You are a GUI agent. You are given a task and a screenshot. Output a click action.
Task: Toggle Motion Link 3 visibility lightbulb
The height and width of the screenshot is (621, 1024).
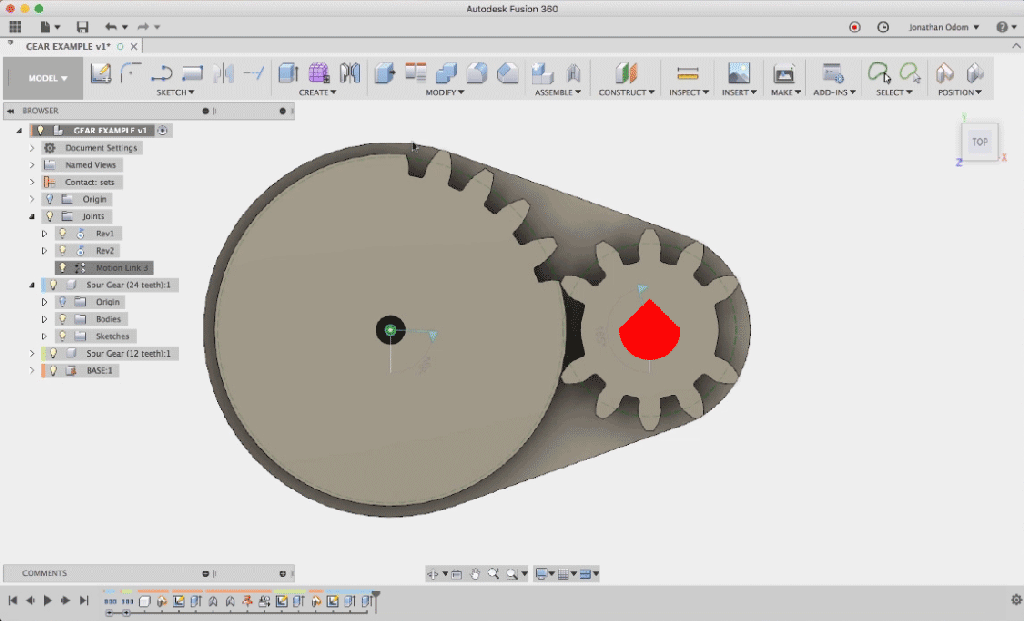(x=62, y=268)
